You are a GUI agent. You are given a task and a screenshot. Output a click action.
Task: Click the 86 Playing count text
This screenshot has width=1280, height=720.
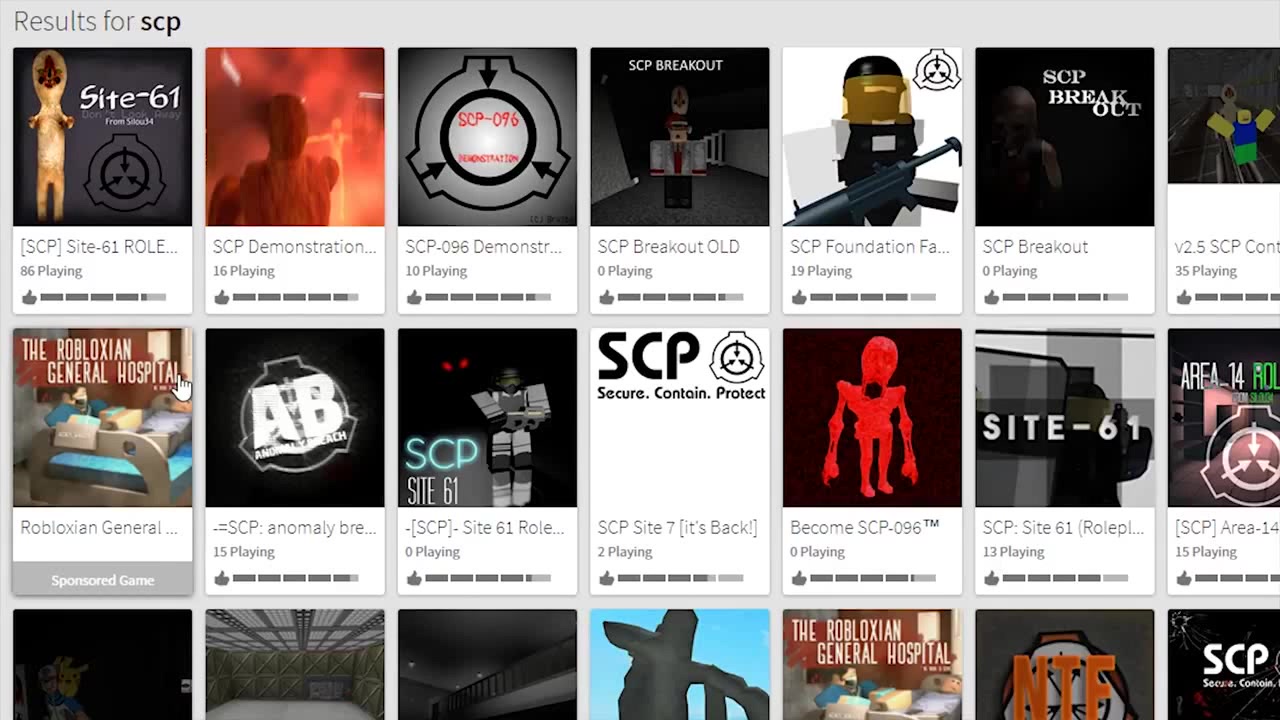51,271
